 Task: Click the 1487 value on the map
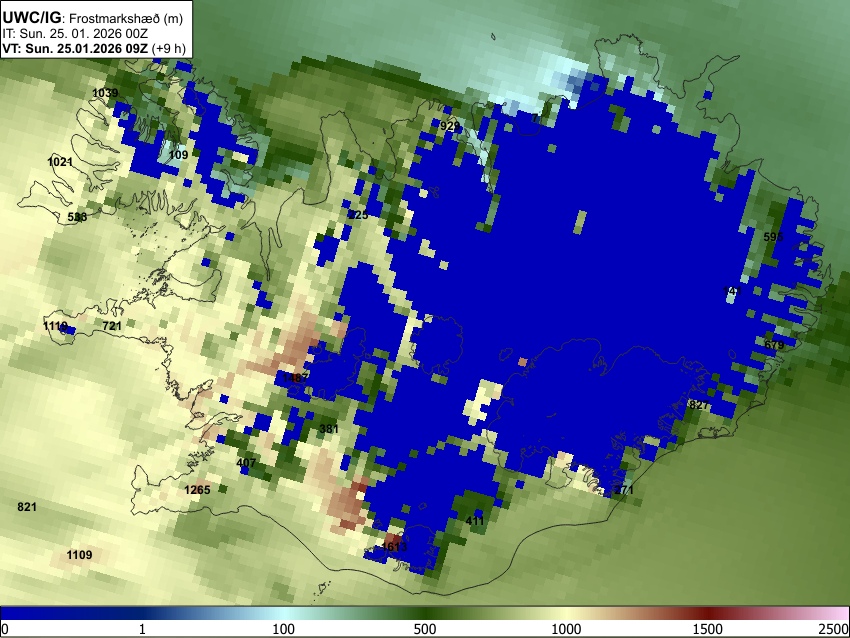(295, 377)
